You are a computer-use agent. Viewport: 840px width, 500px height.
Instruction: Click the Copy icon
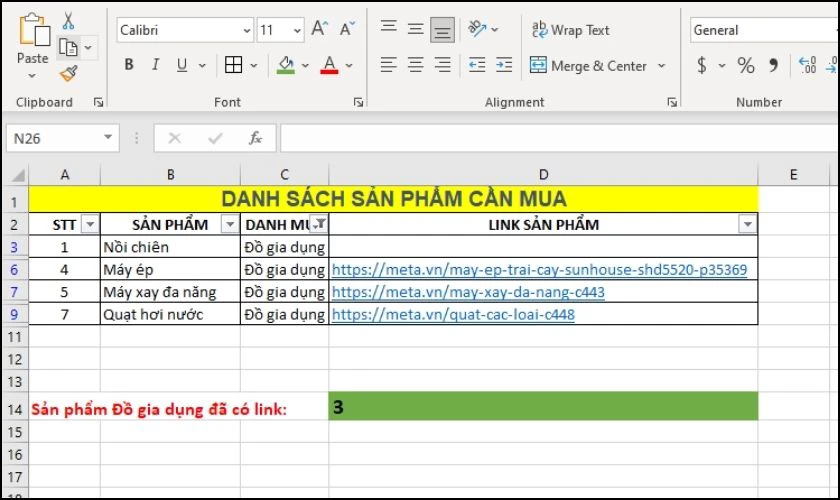(x=68, y=48)
